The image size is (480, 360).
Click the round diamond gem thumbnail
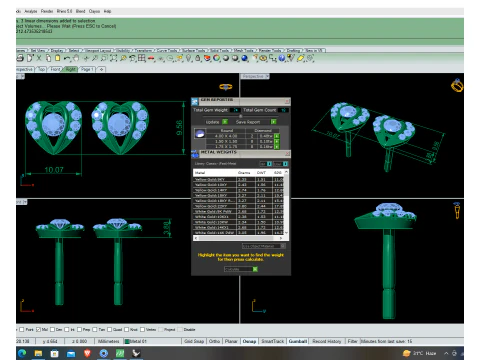(x=200, y=134)
